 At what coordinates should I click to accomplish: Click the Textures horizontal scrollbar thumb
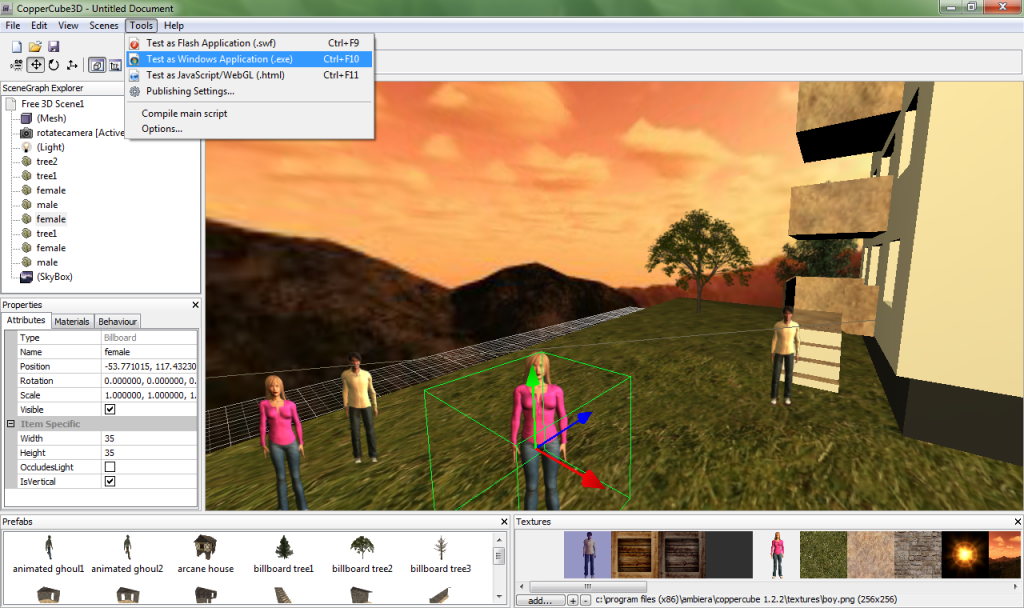(x=588, y=586)
